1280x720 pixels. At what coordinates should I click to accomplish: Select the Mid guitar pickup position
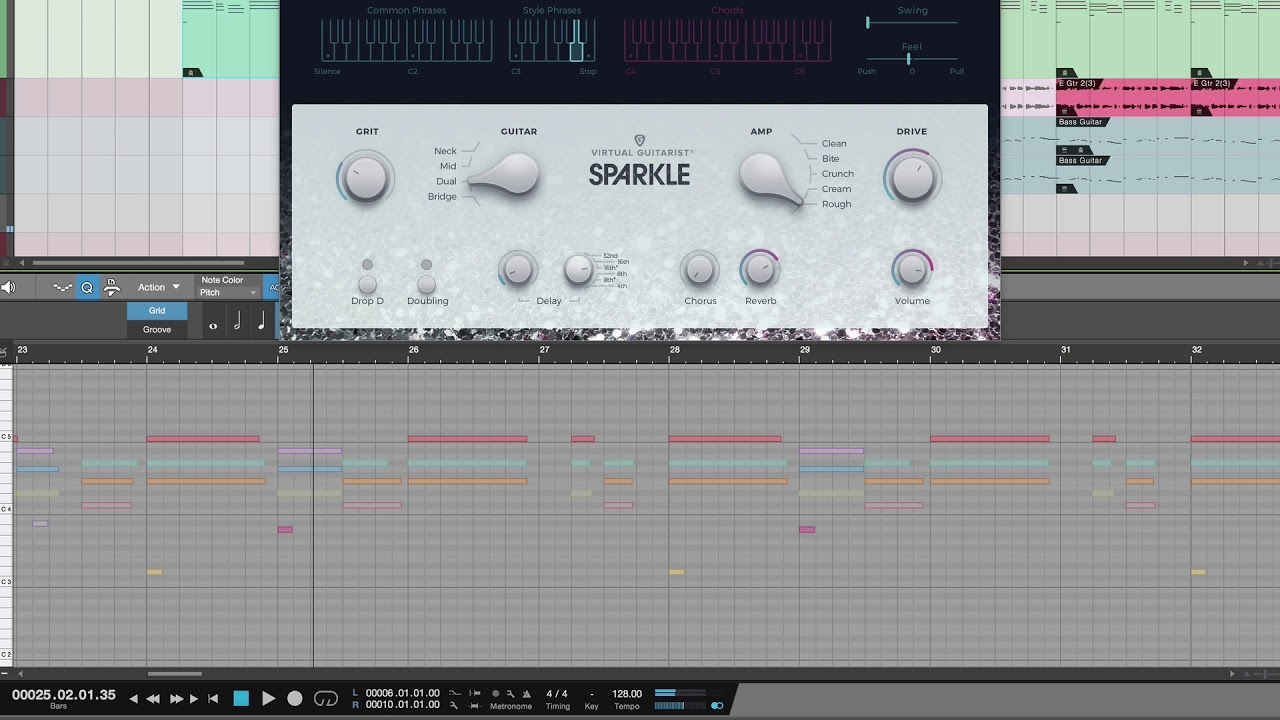pos(448,166)
